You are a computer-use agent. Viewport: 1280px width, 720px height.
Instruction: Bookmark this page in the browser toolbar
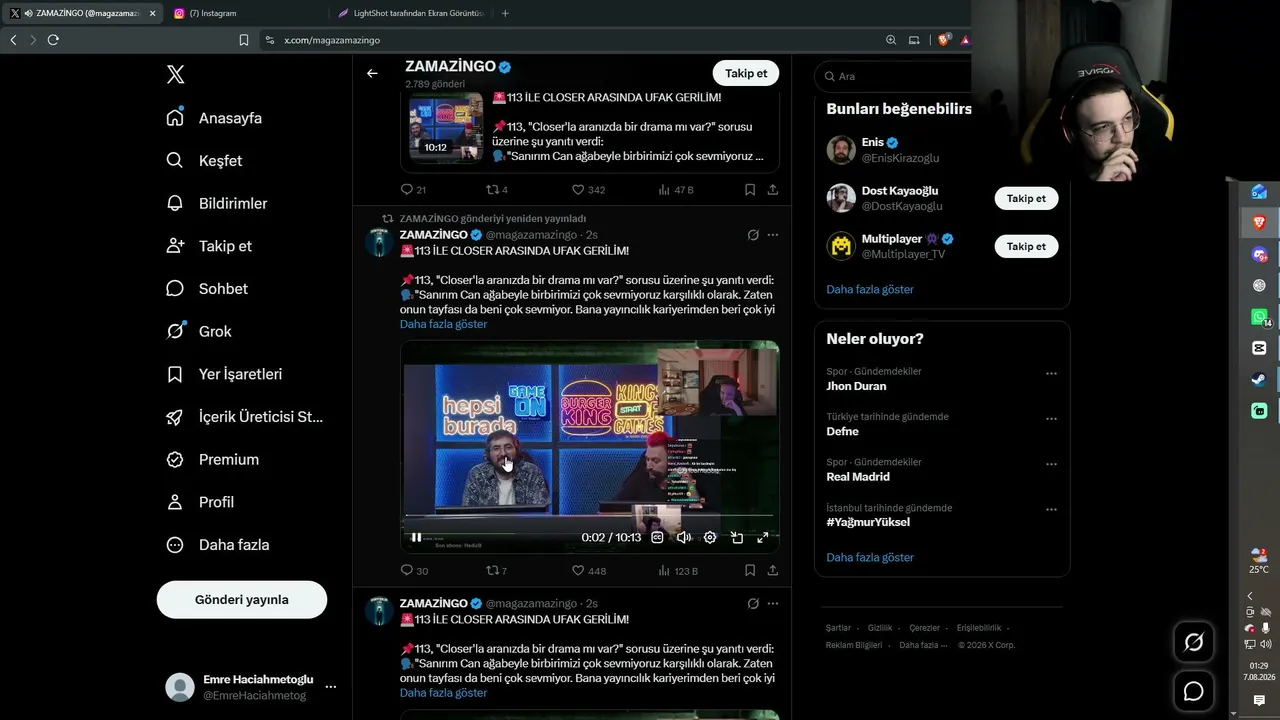pos(244,40)
